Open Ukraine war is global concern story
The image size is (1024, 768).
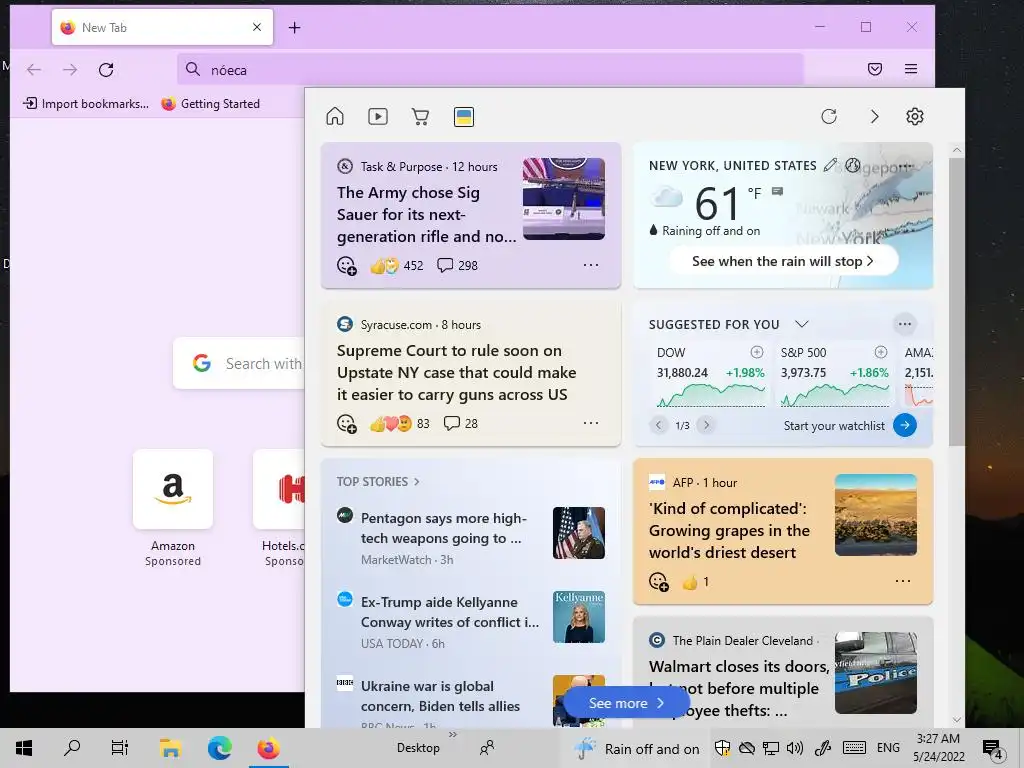(x=440, y=696)
